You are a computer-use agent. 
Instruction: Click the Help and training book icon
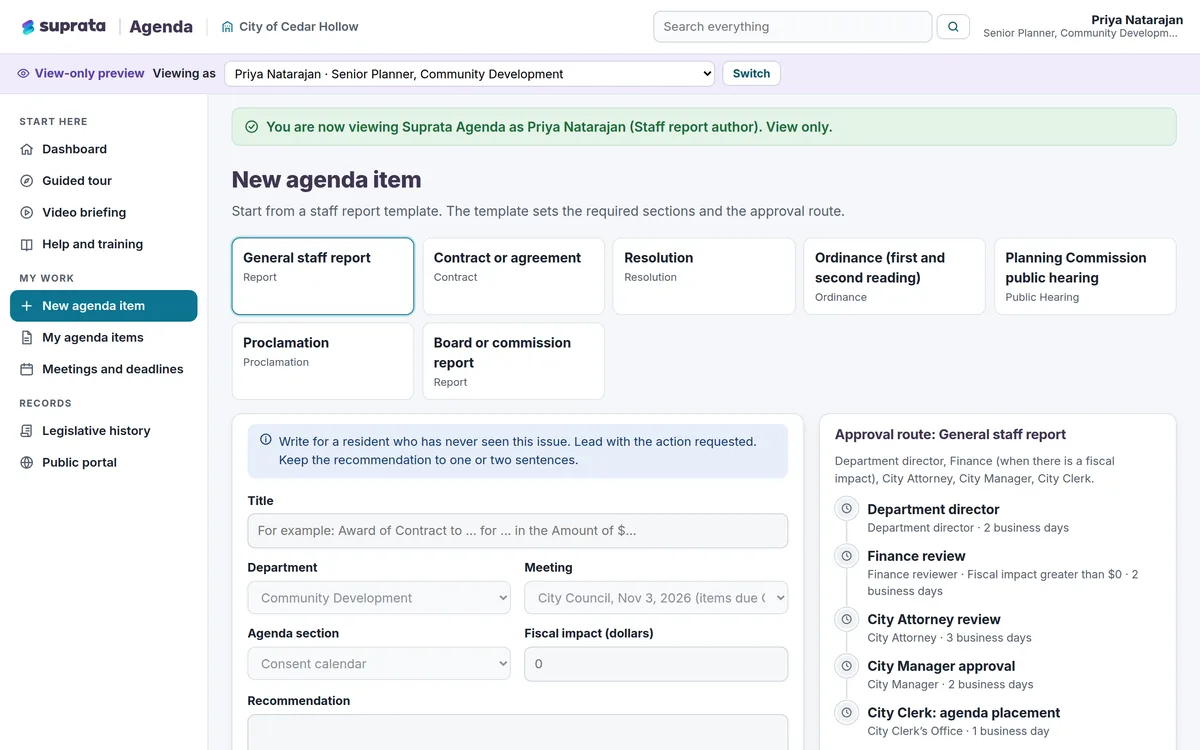27,244
